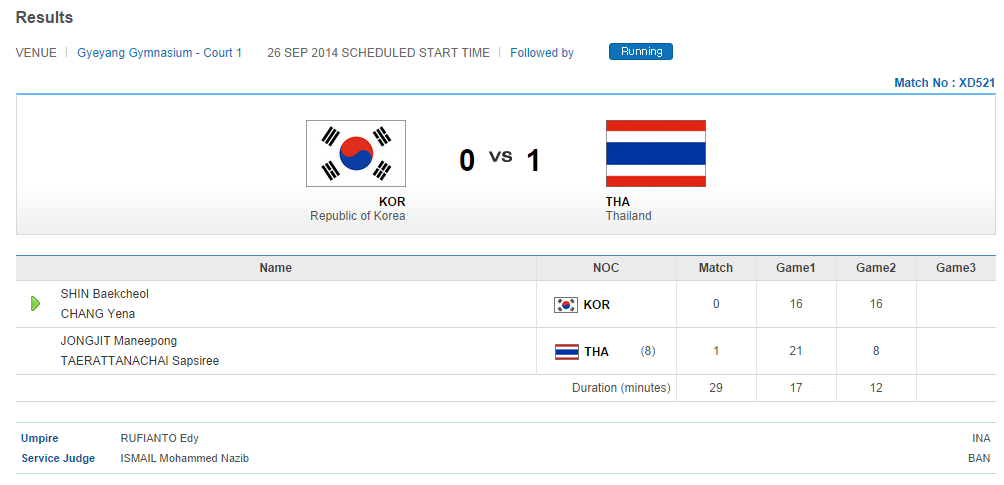This screenshot has width=1004, height=485.
Task: Select the NOC column header
Action: 606,268
